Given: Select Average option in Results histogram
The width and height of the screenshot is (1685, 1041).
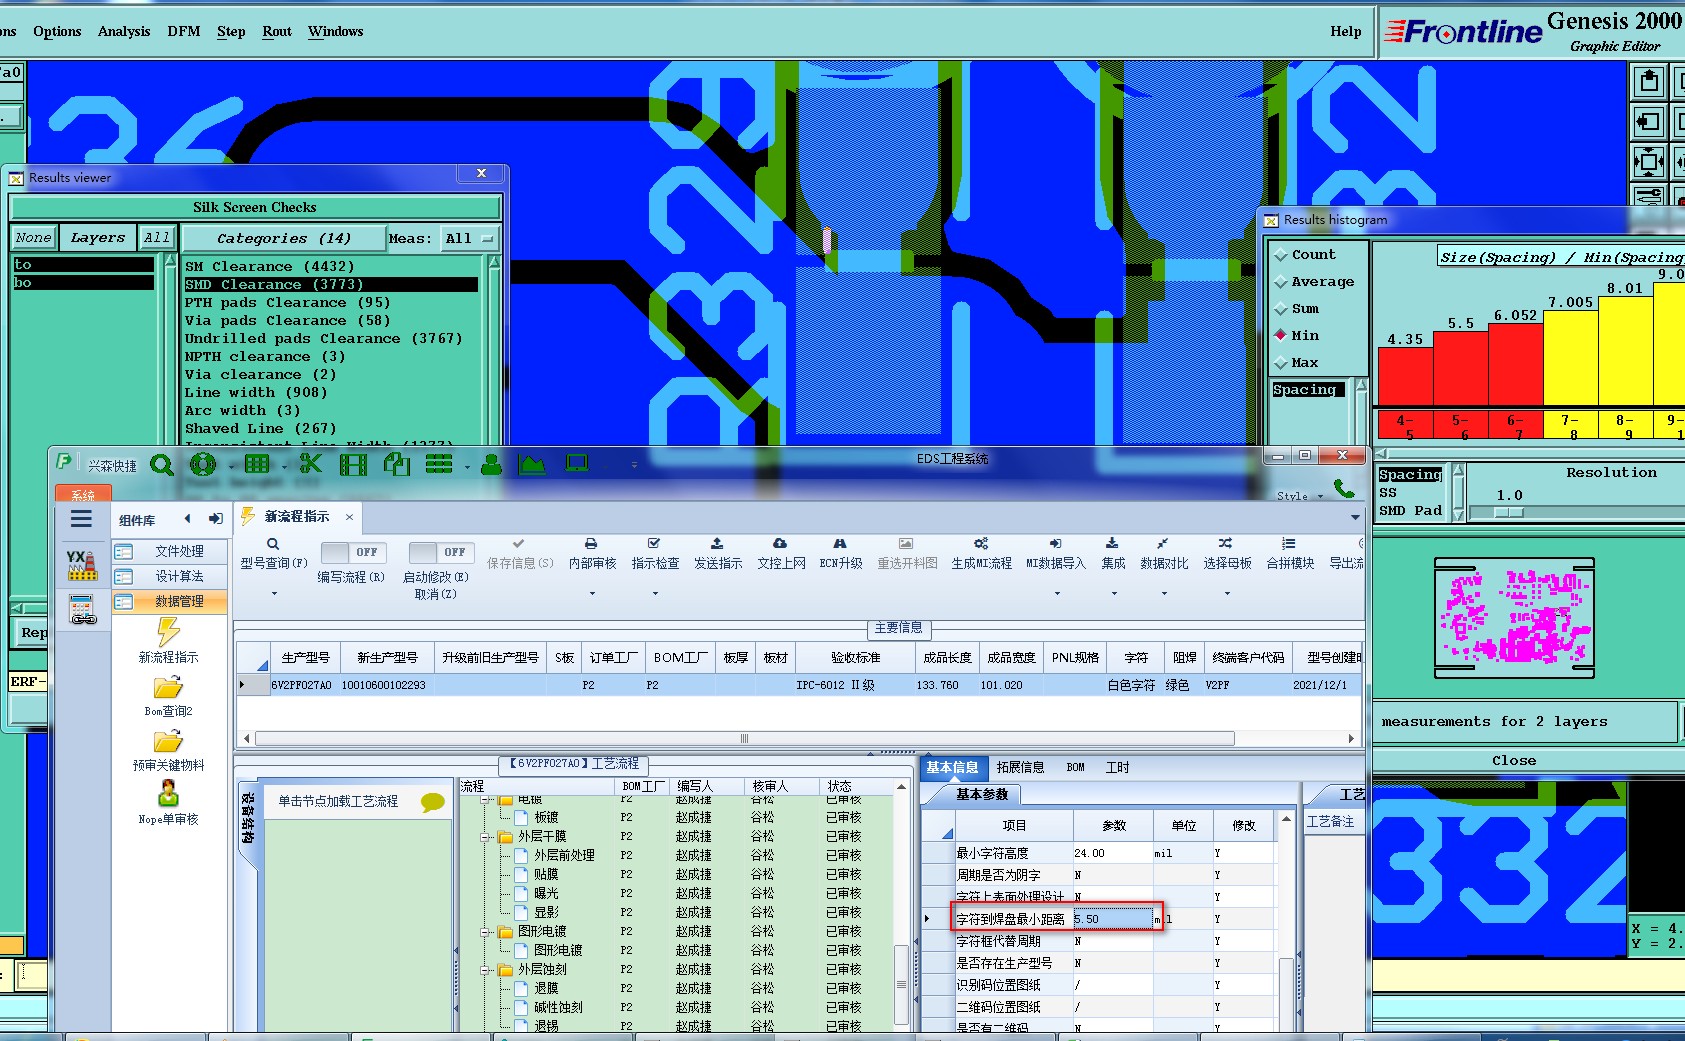Looking at the screenshot, I should (1280, 282).
